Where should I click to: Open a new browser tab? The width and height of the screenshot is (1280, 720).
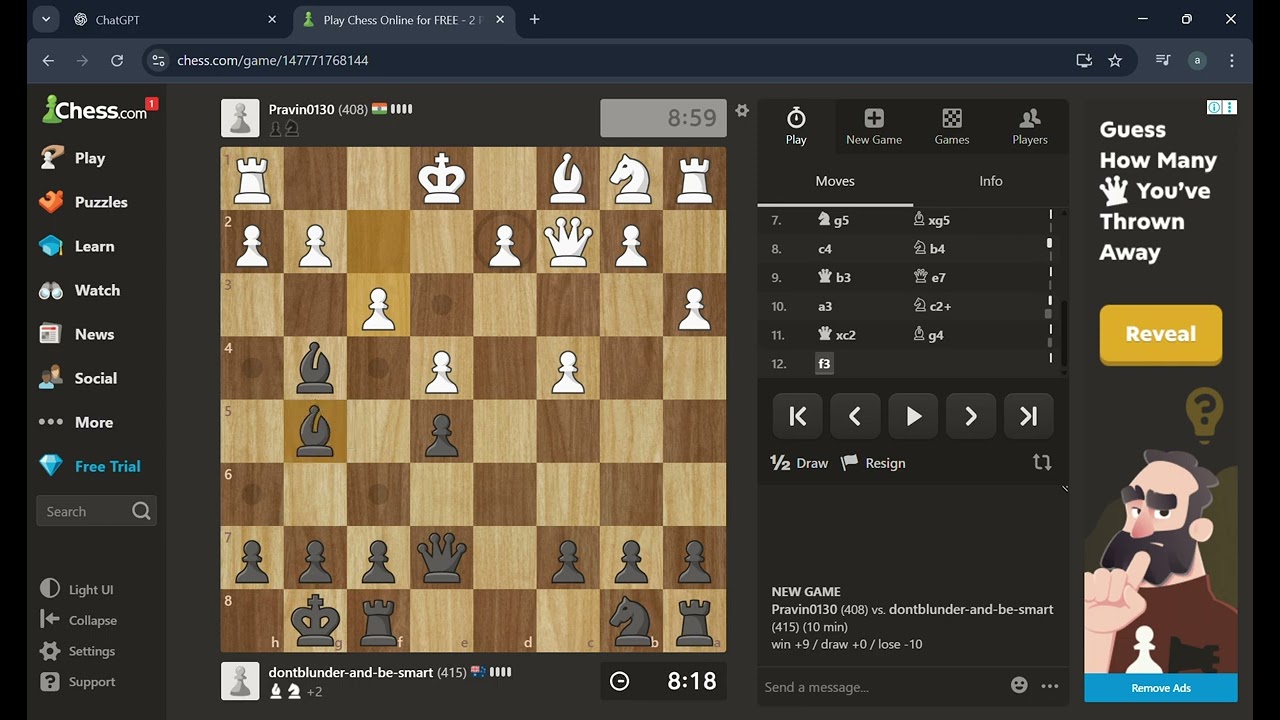(534, 19)
